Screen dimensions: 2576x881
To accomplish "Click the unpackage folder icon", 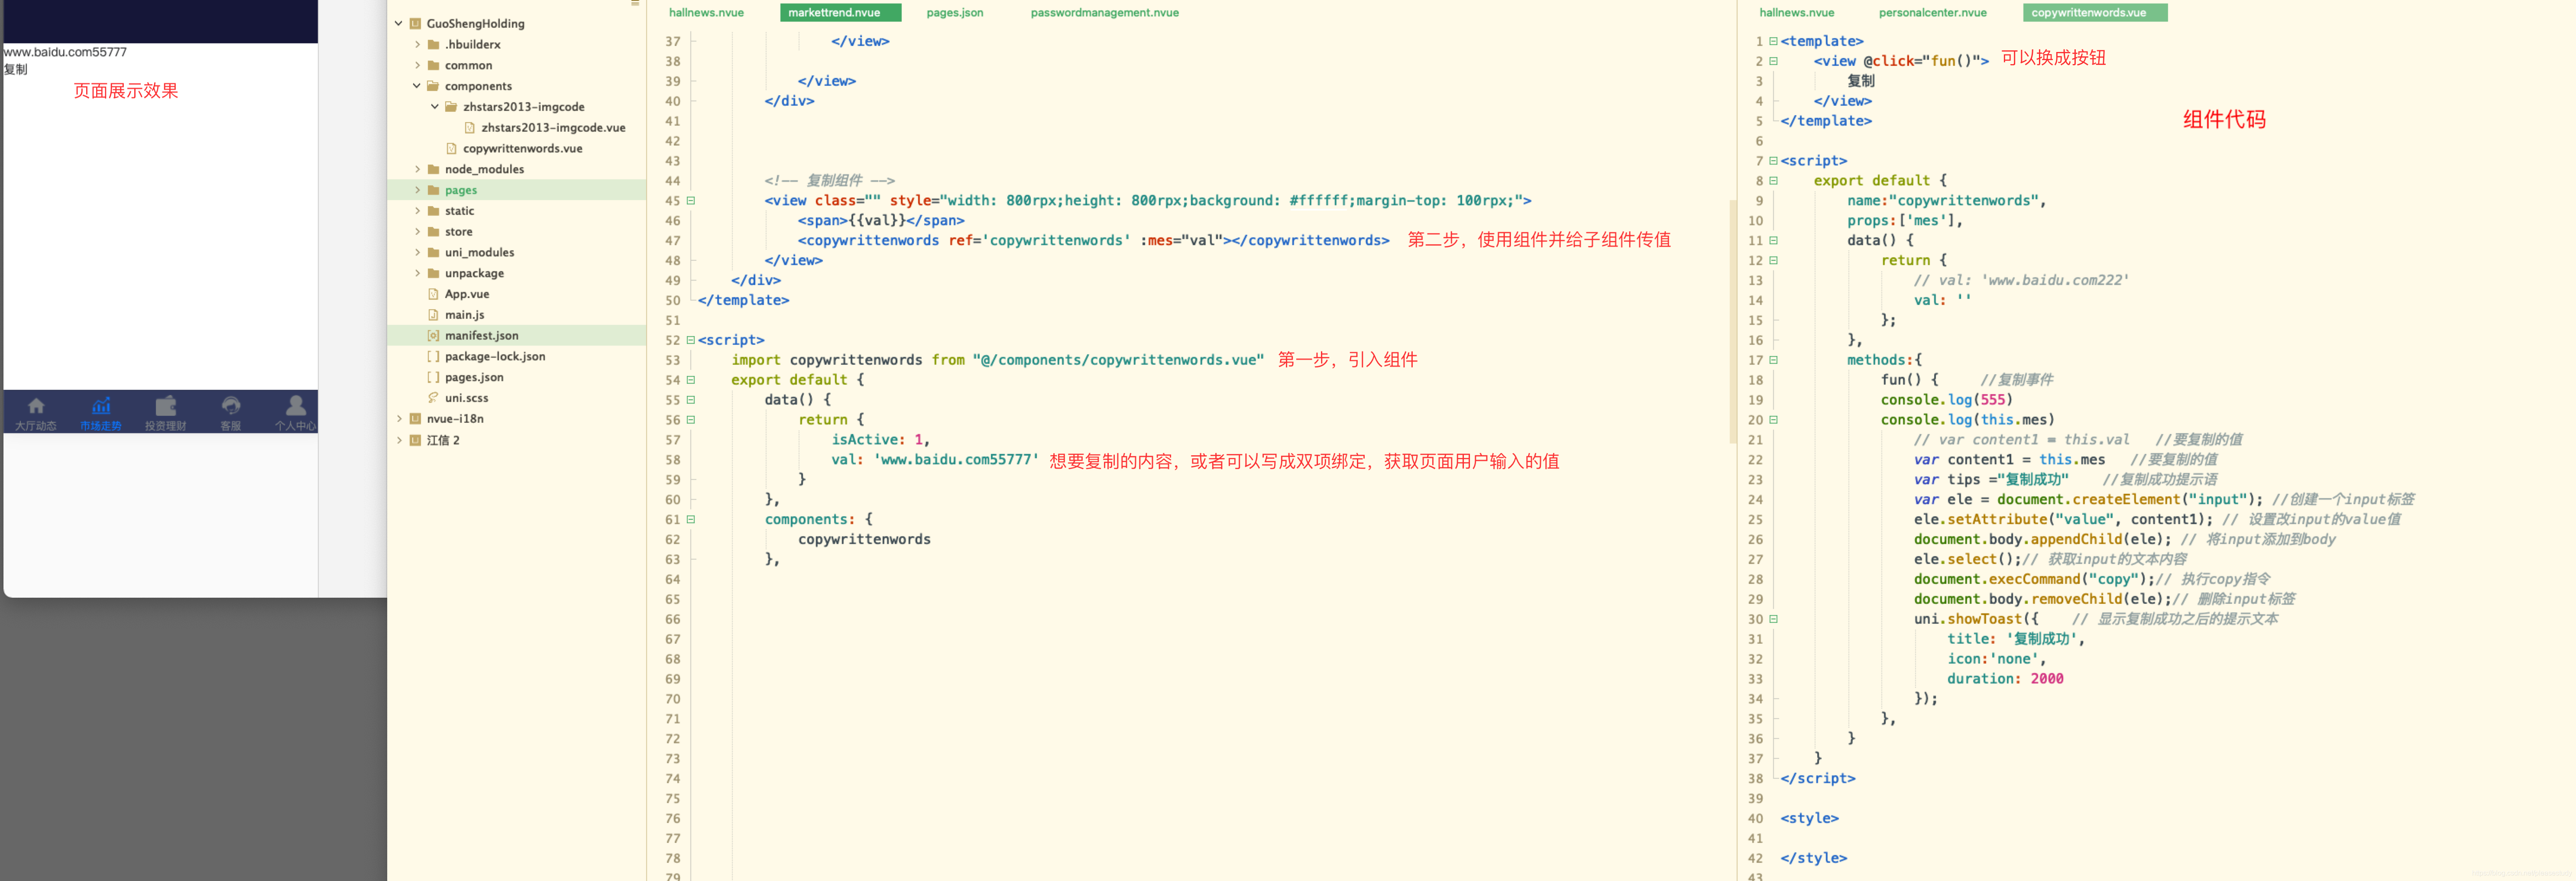I will pos(433,274).
